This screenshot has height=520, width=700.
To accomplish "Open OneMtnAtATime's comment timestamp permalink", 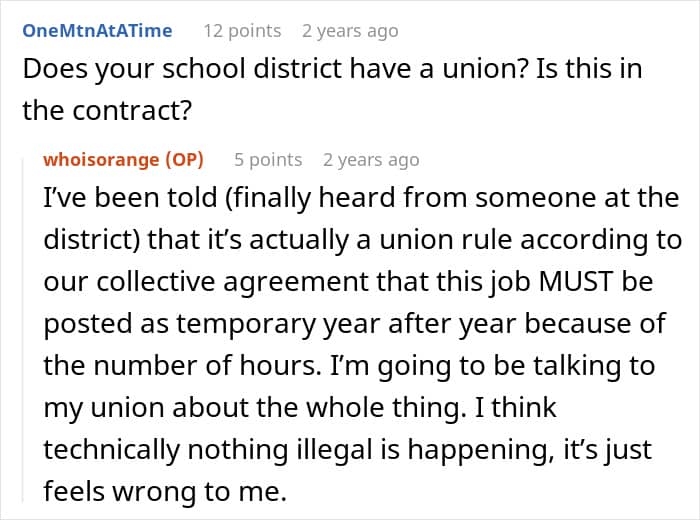I will click(x=350, y=31).
